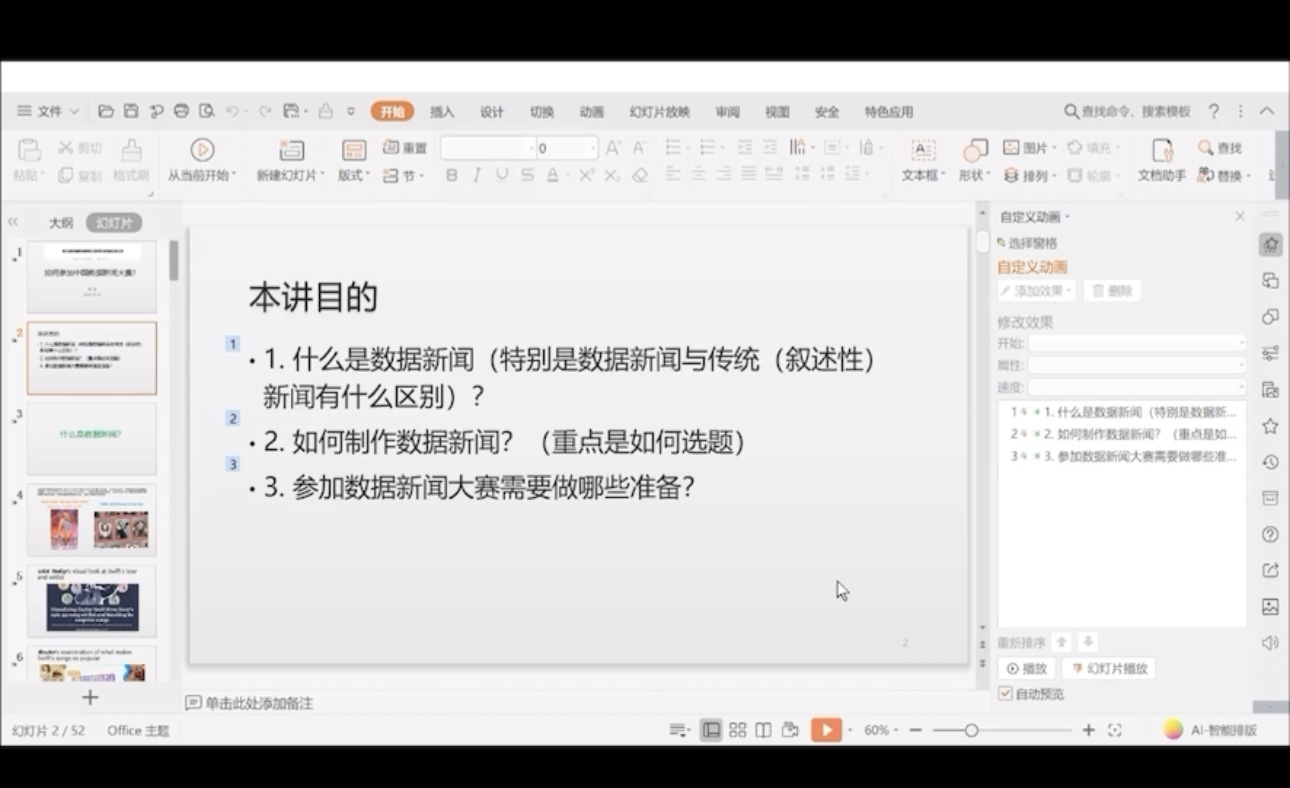
Task: Open 文档助手 document assistant
Action: coord(1161,151)
